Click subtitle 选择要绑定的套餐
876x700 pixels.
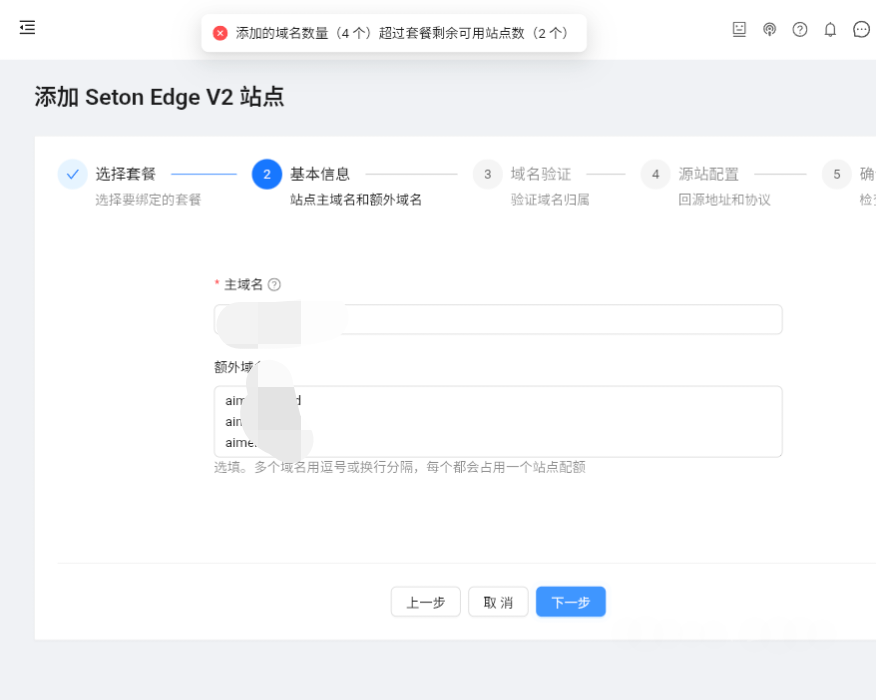point(148,200)
